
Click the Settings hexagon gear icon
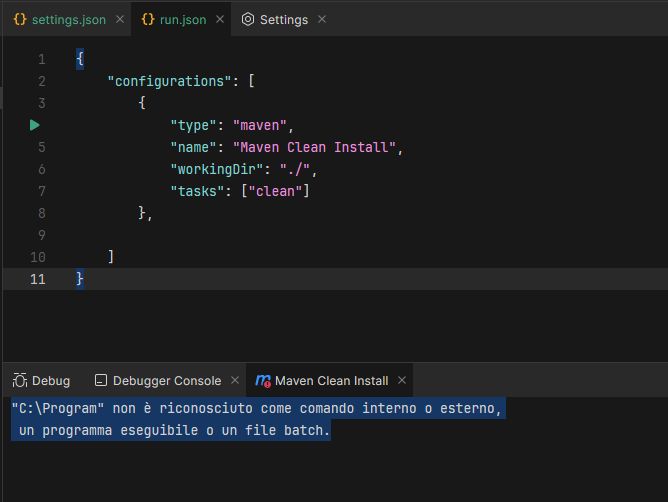click(248, 19)
